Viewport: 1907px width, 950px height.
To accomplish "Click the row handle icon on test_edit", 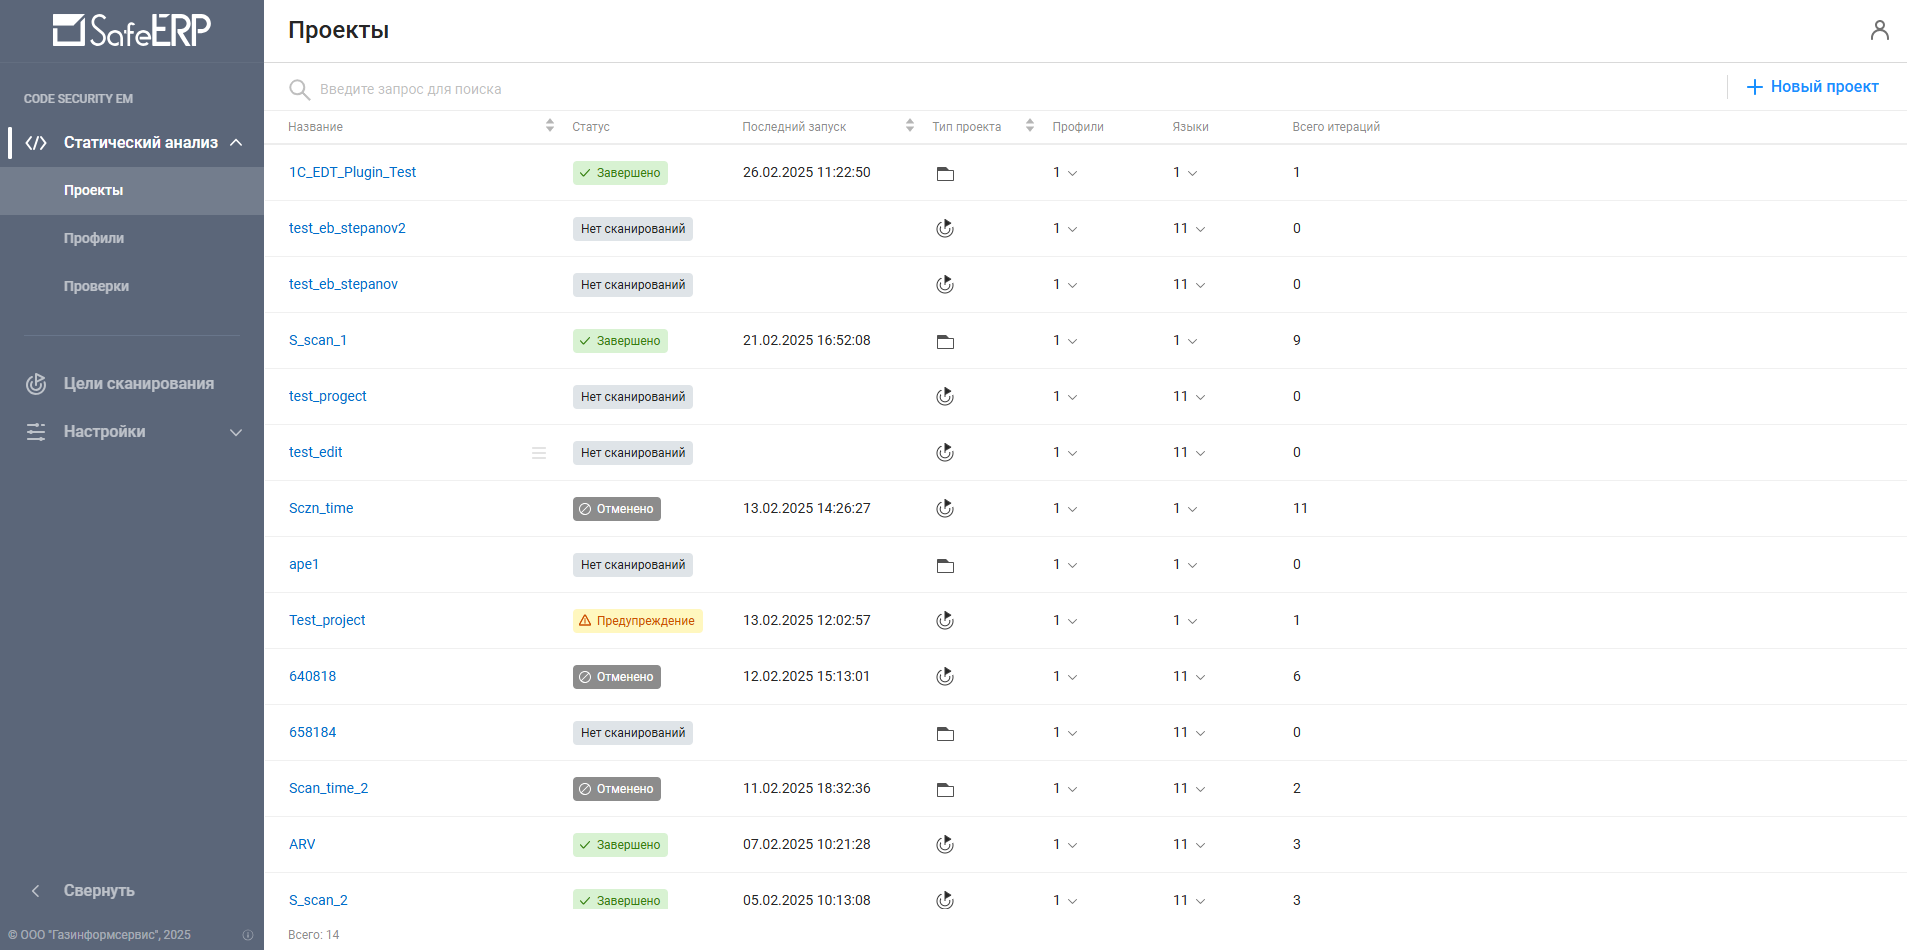I will (539, 453).
